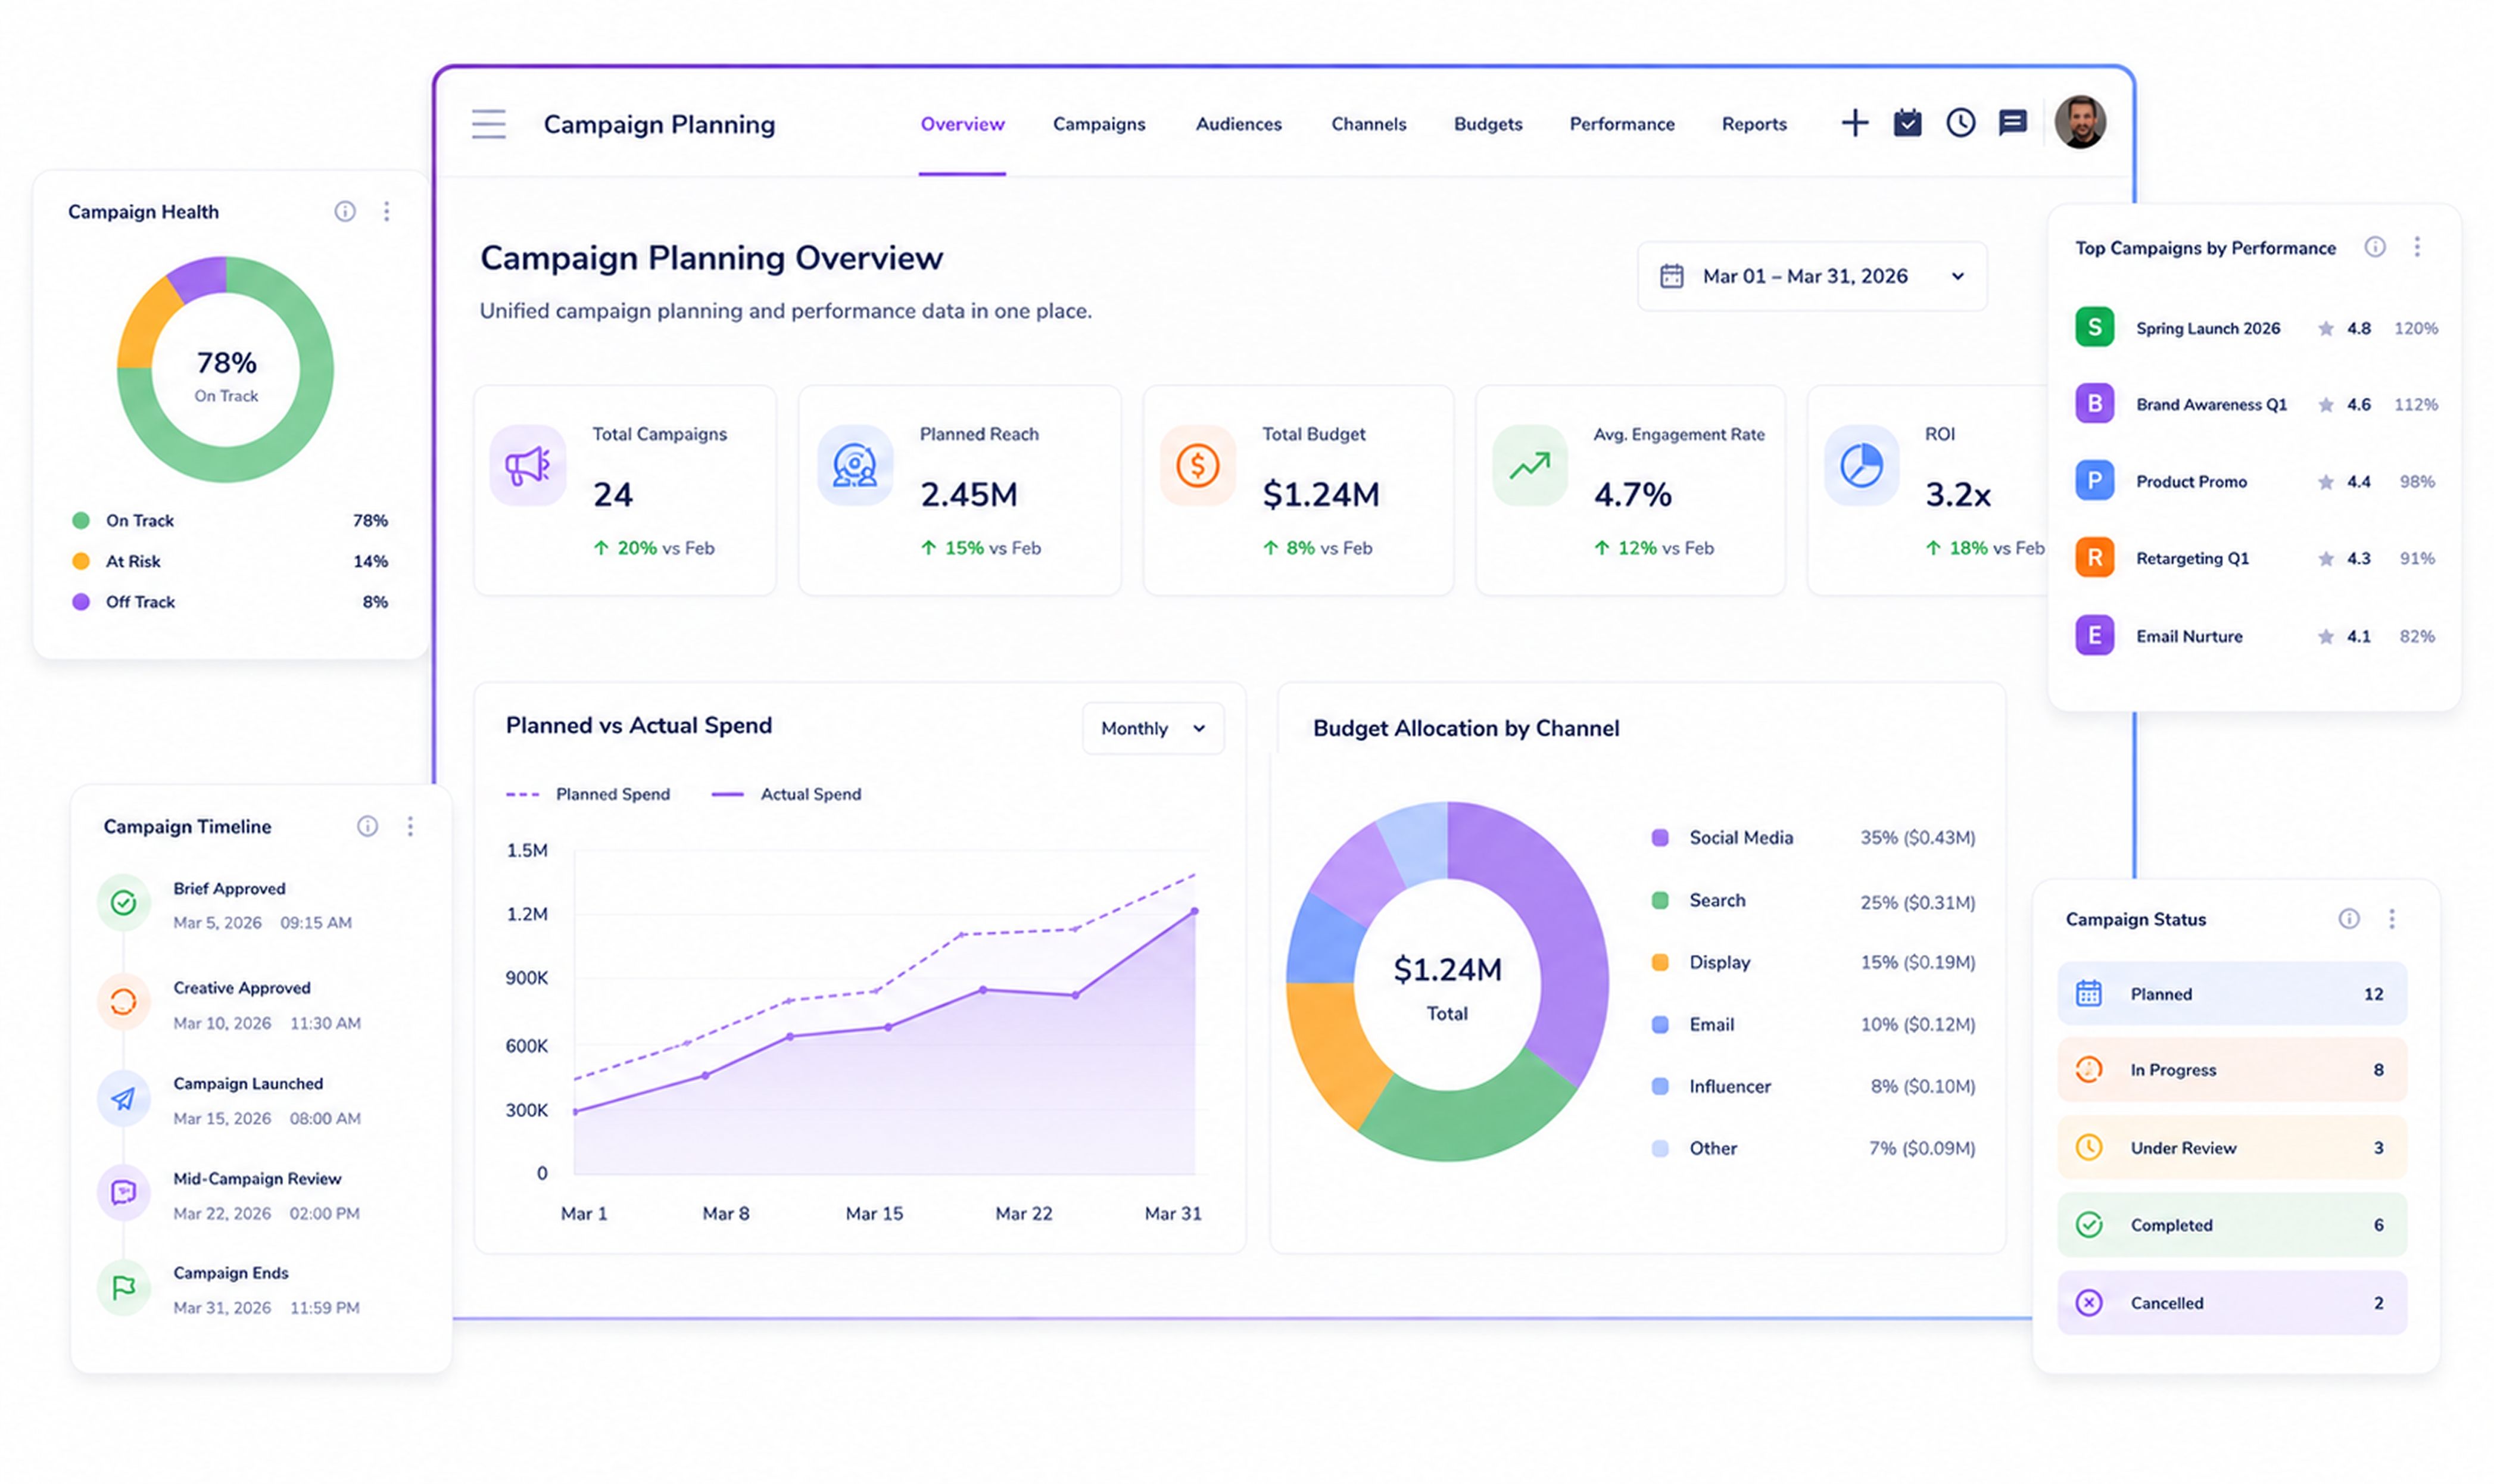This screenshot has height=1484, width=2494.
Task: Click Campaign Health info icon
Action: pos(345,211)
